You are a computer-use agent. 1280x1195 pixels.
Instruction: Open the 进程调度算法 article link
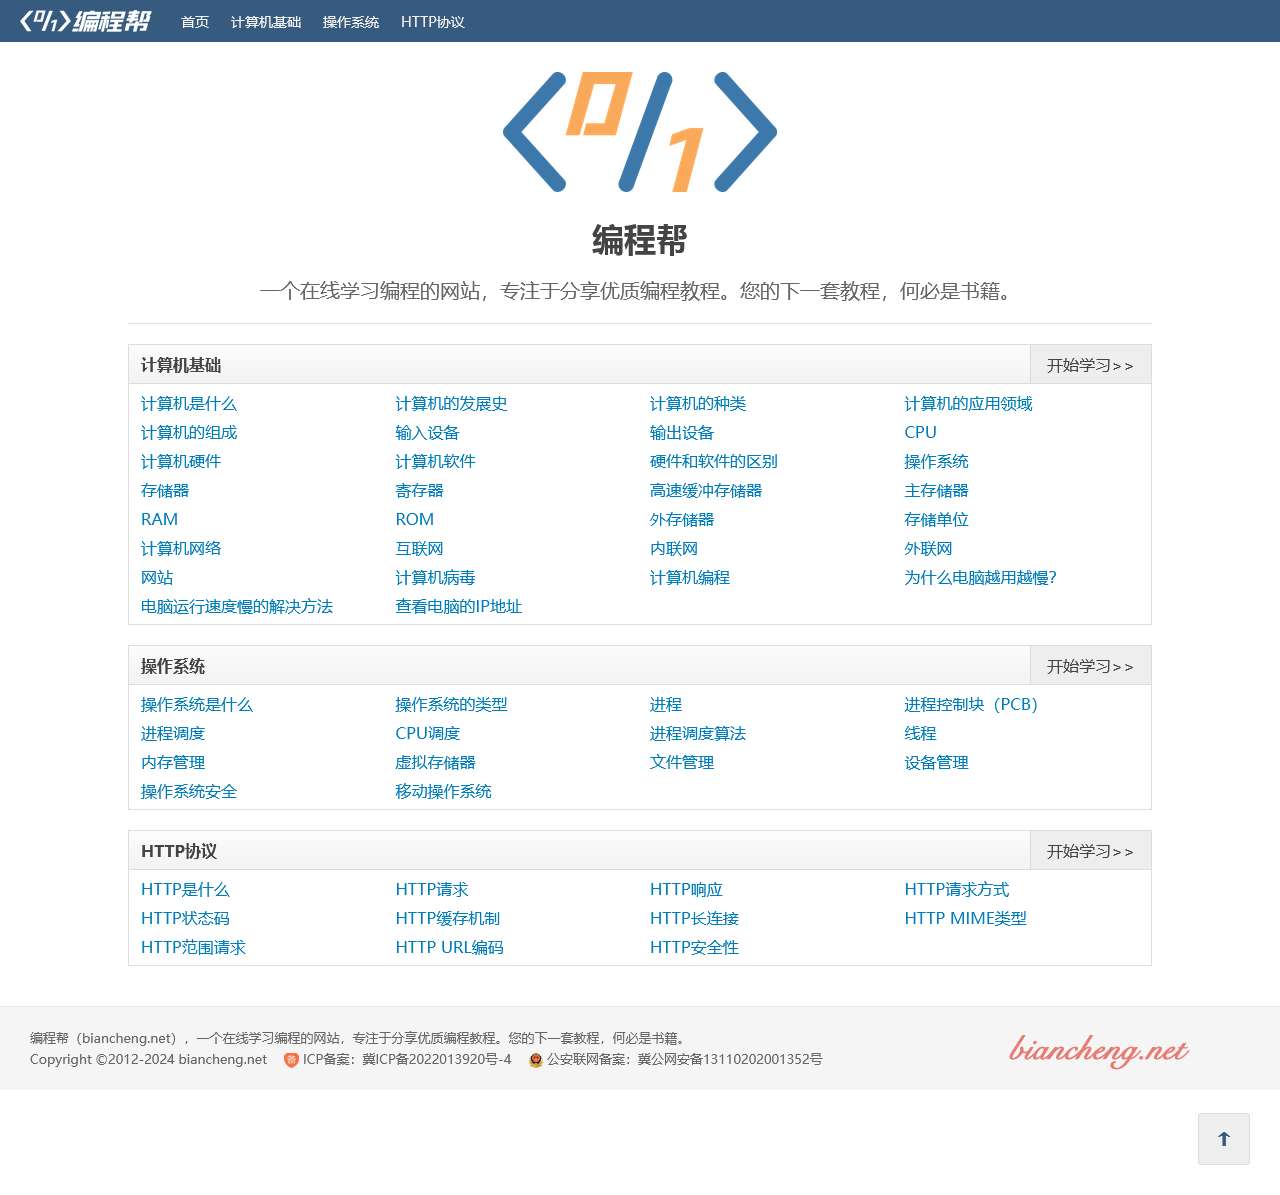pos(697,733)
